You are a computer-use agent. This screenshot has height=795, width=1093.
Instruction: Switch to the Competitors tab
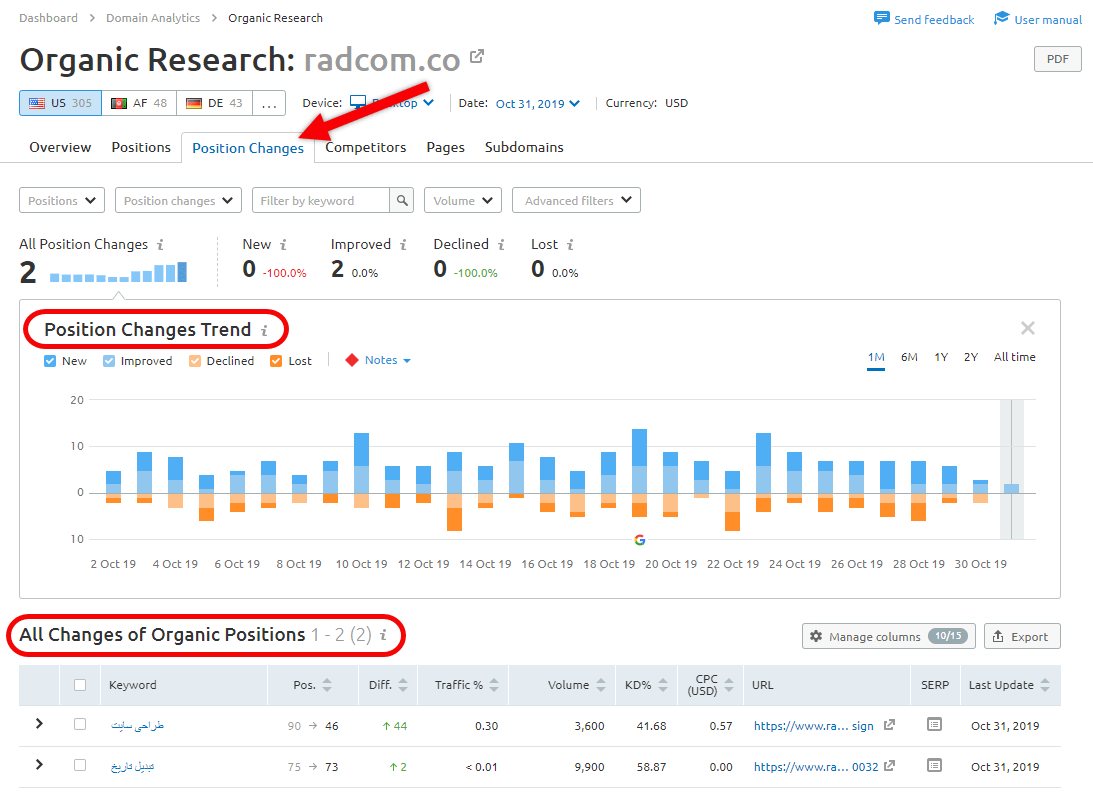click(365, 147)
